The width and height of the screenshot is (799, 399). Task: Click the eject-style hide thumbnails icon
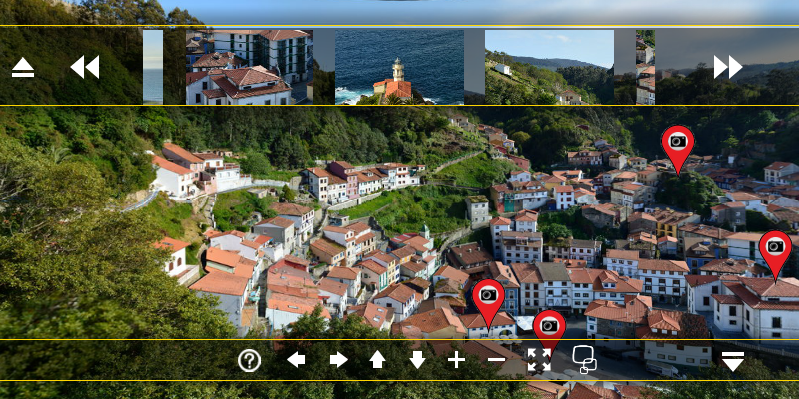(23, 67)
